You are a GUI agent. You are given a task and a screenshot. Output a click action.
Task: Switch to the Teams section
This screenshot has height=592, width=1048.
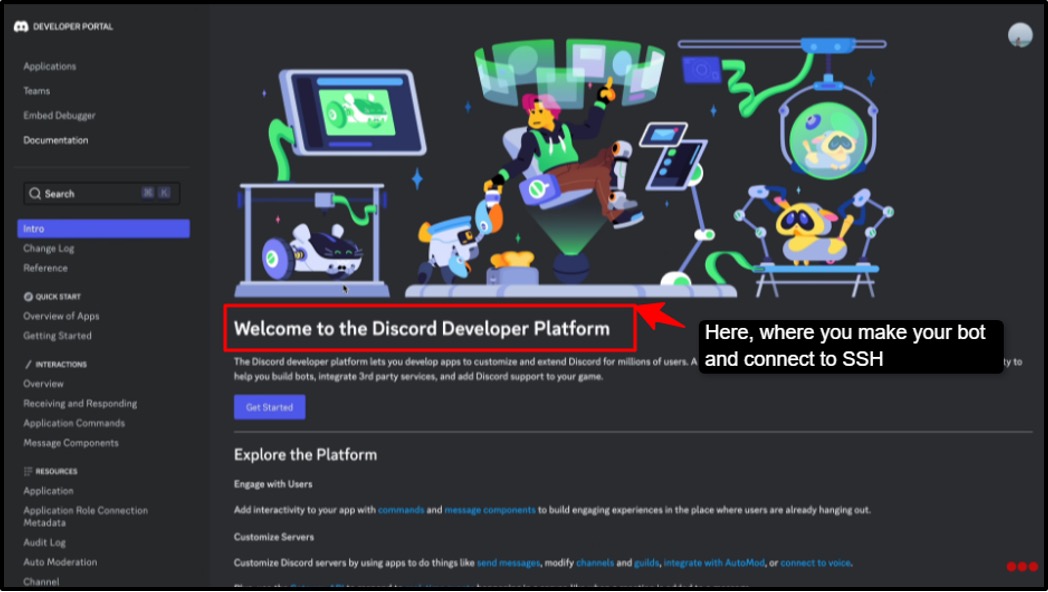35,90
